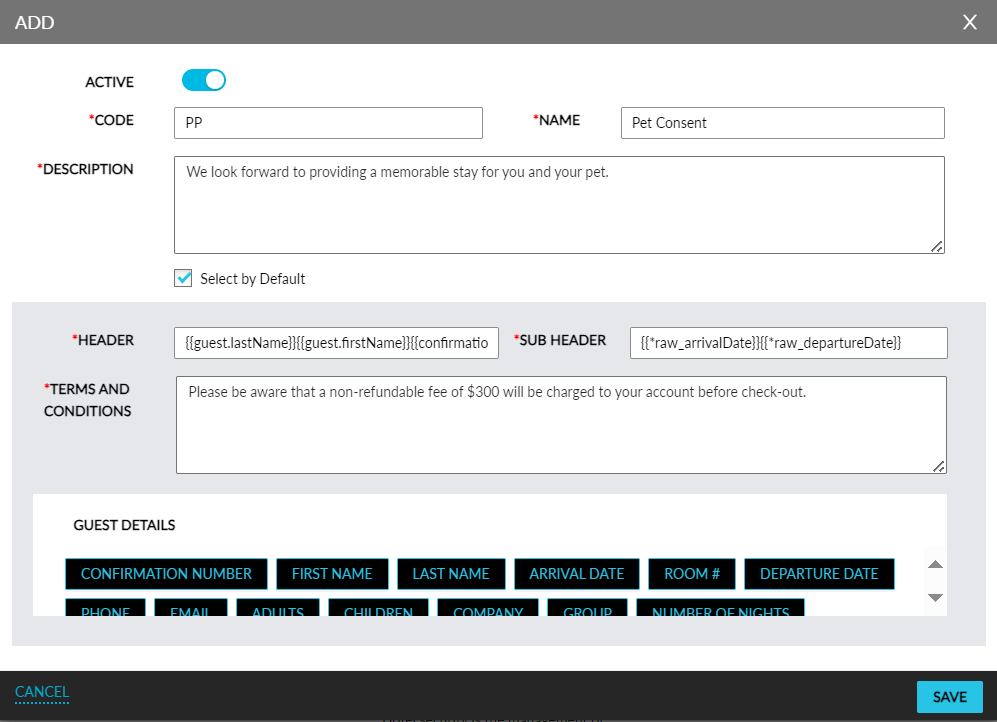997x722 pixels.
Task: Click the scroll-down arrow in Guest Details
Action: point(935,597)
